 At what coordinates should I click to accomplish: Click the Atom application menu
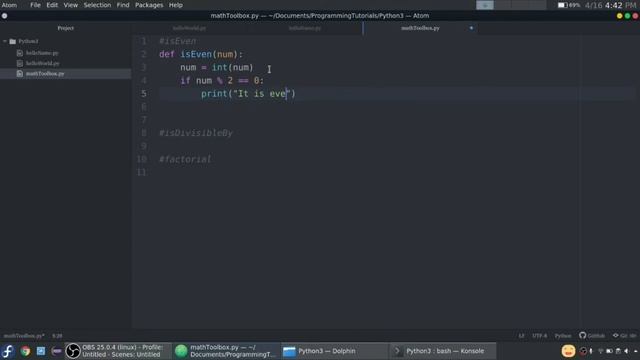9,5
